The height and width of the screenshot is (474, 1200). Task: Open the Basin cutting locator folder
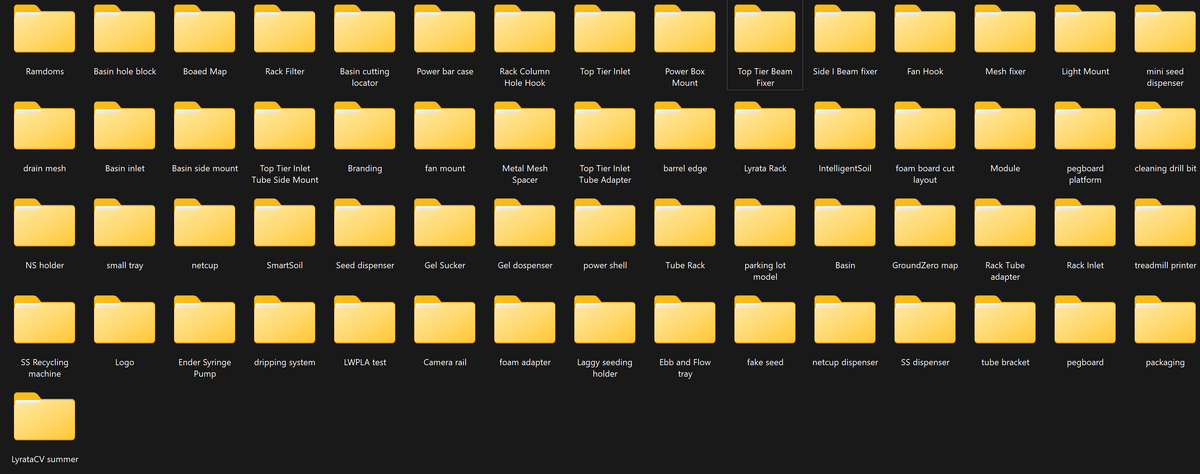[x=365, y=28]
